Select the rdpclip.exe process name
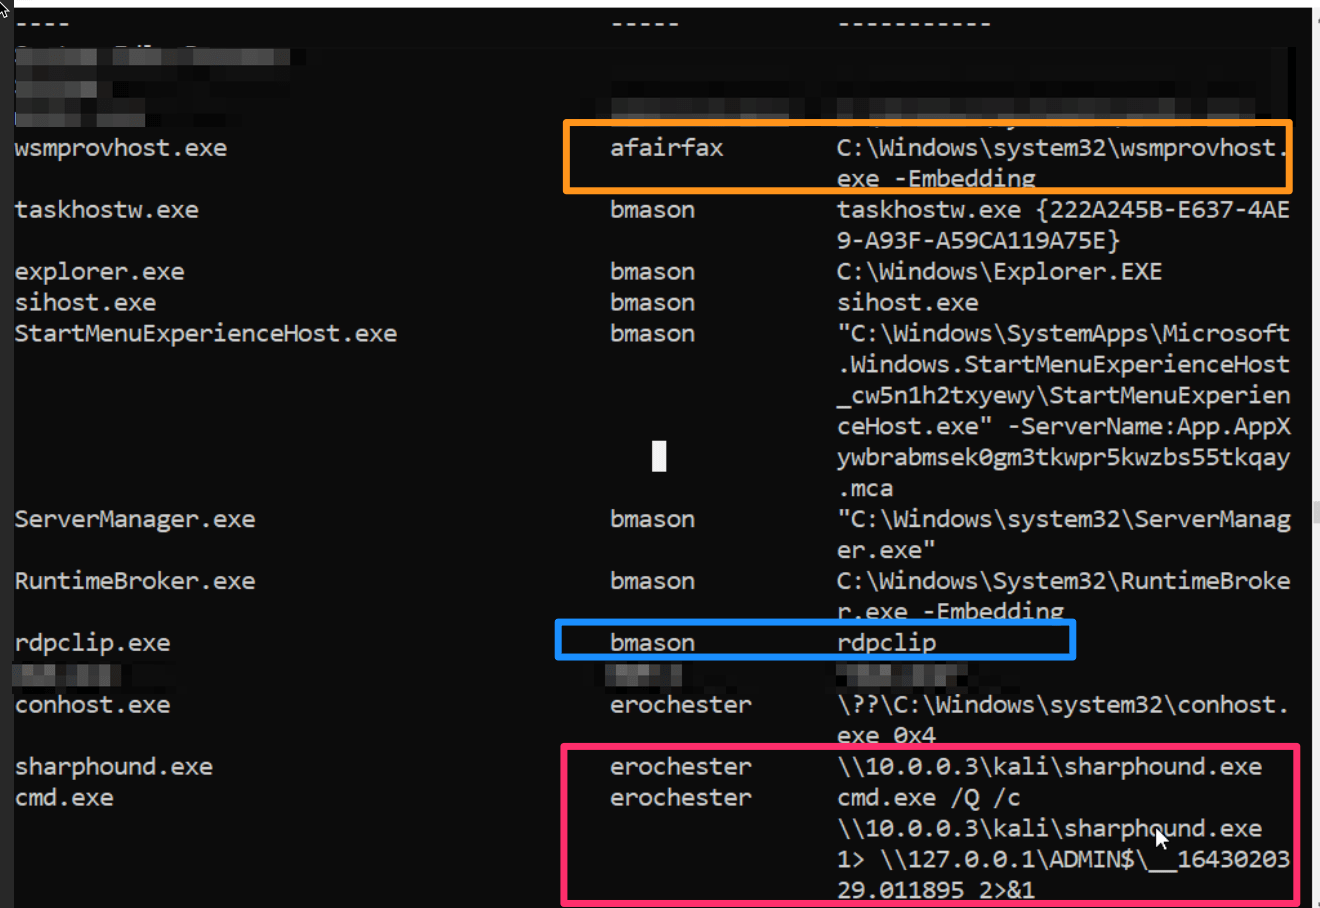1320x908 pixels. [x=93, y=643]
